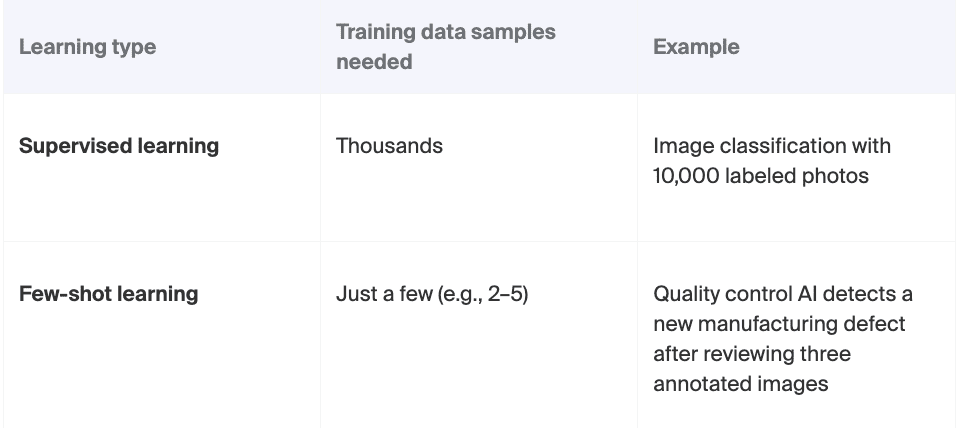Click the word 'needed' in the header

374,62
